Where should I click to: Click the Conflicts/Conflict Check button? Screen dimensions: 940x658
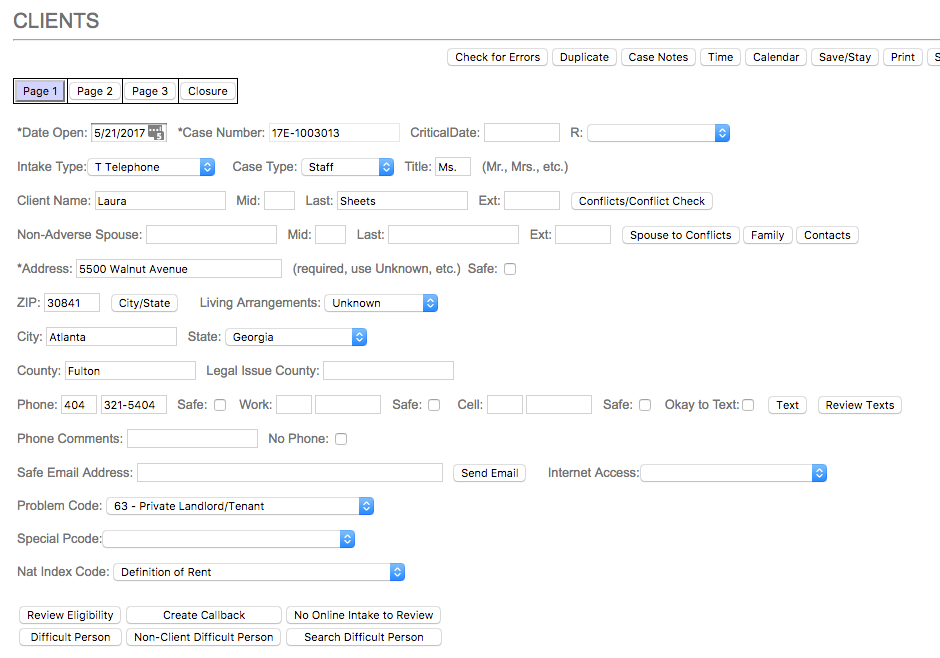tap(642, 201)
